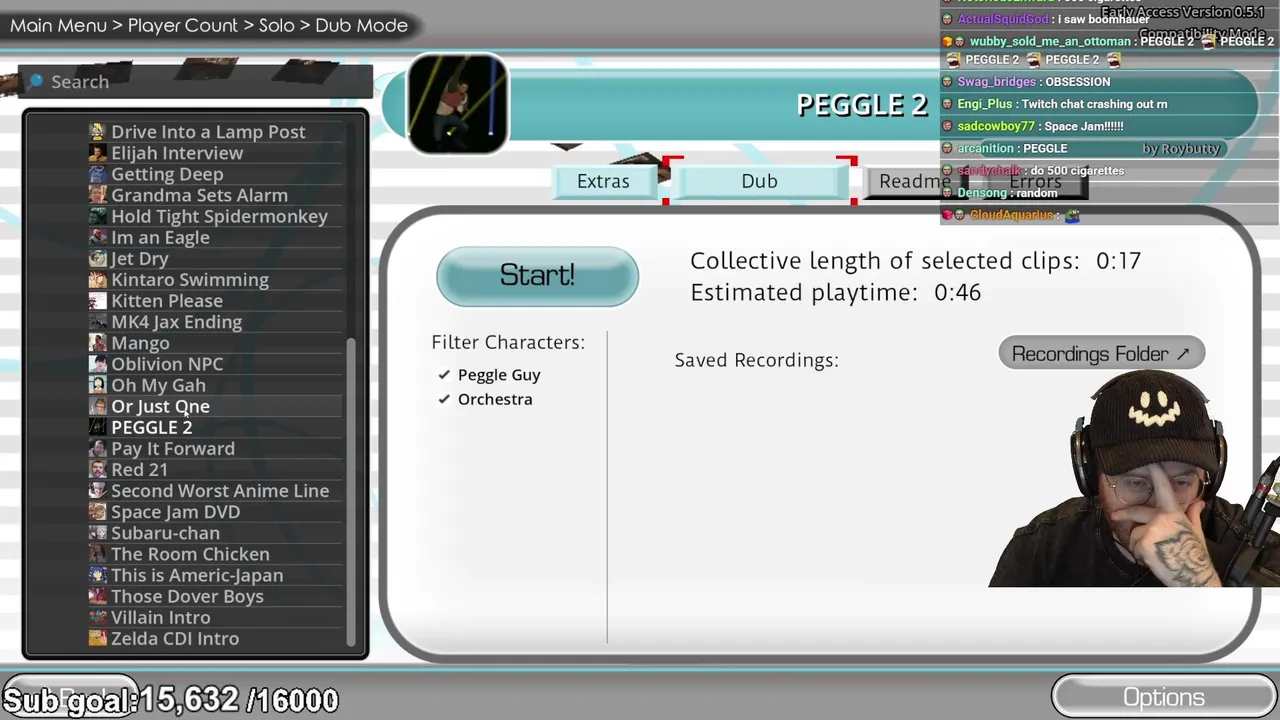Click the Subaru-chan clip icon
This screenshot has width=1280, height=720.
[x=97, y=533]
